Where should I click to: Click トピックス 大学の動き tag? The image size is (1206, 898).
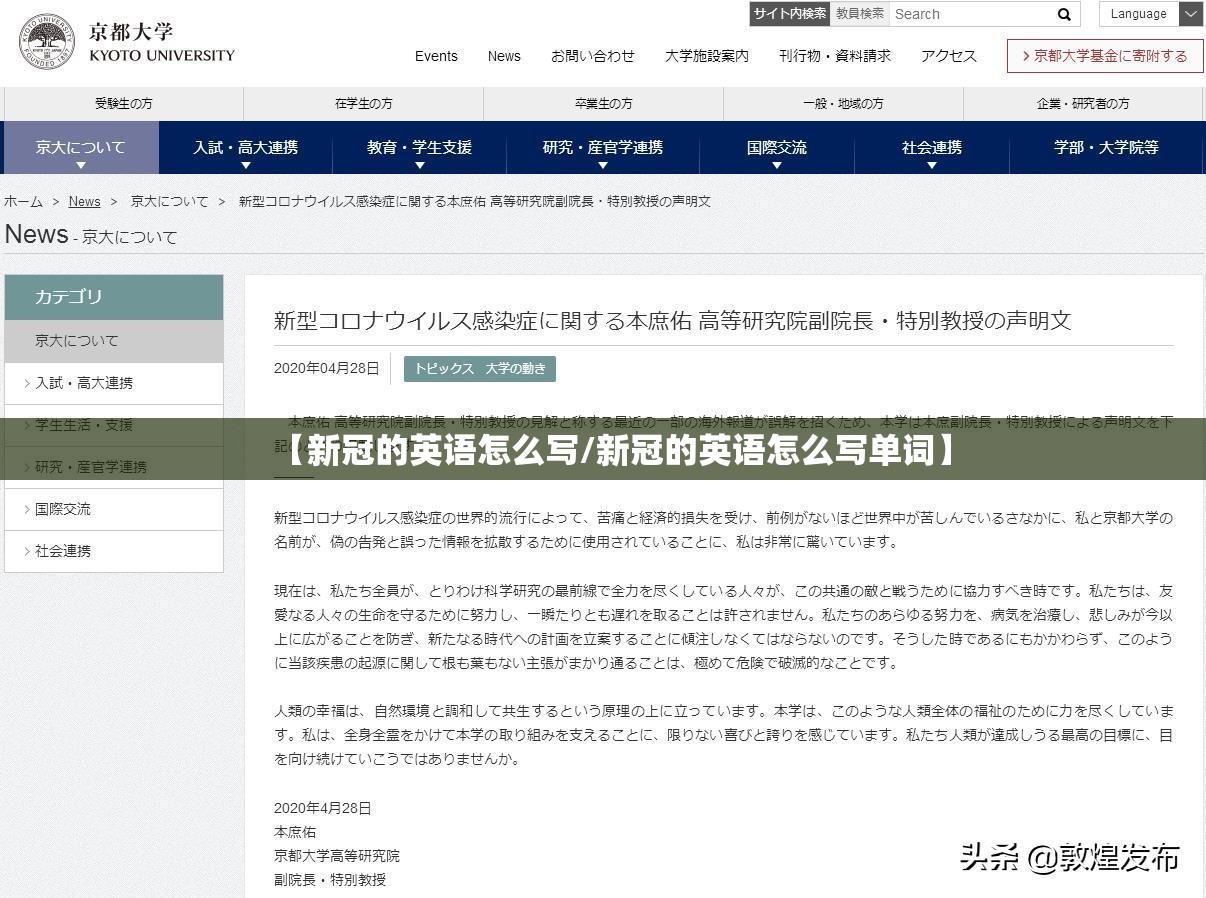[x=480, y=369]
